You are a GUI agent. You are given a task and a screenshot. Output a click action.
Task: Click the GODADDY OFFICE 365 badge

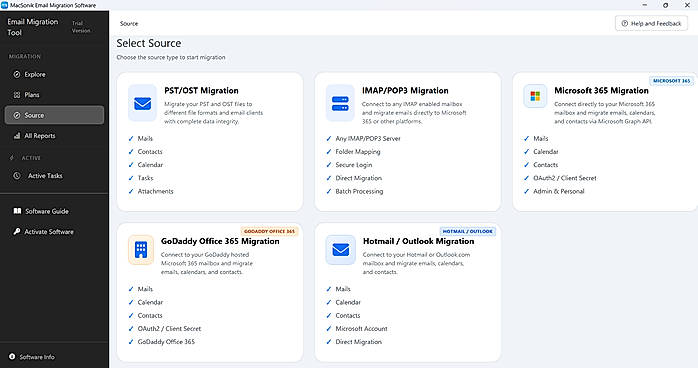point(269,231)
